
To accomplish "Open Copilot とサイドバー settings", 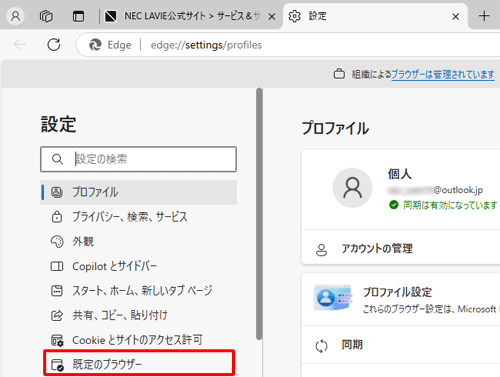I will [x=138, y=266].
